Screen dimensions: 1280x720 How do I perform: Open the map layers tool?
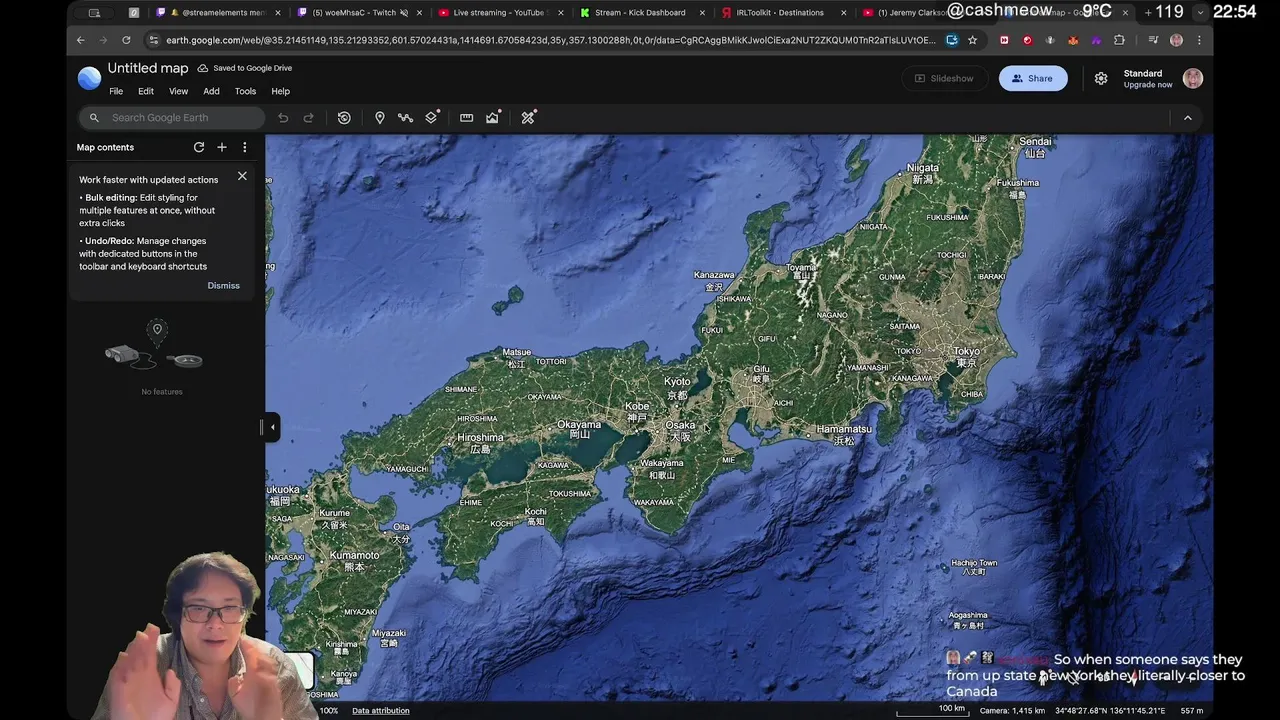[432, 117]
